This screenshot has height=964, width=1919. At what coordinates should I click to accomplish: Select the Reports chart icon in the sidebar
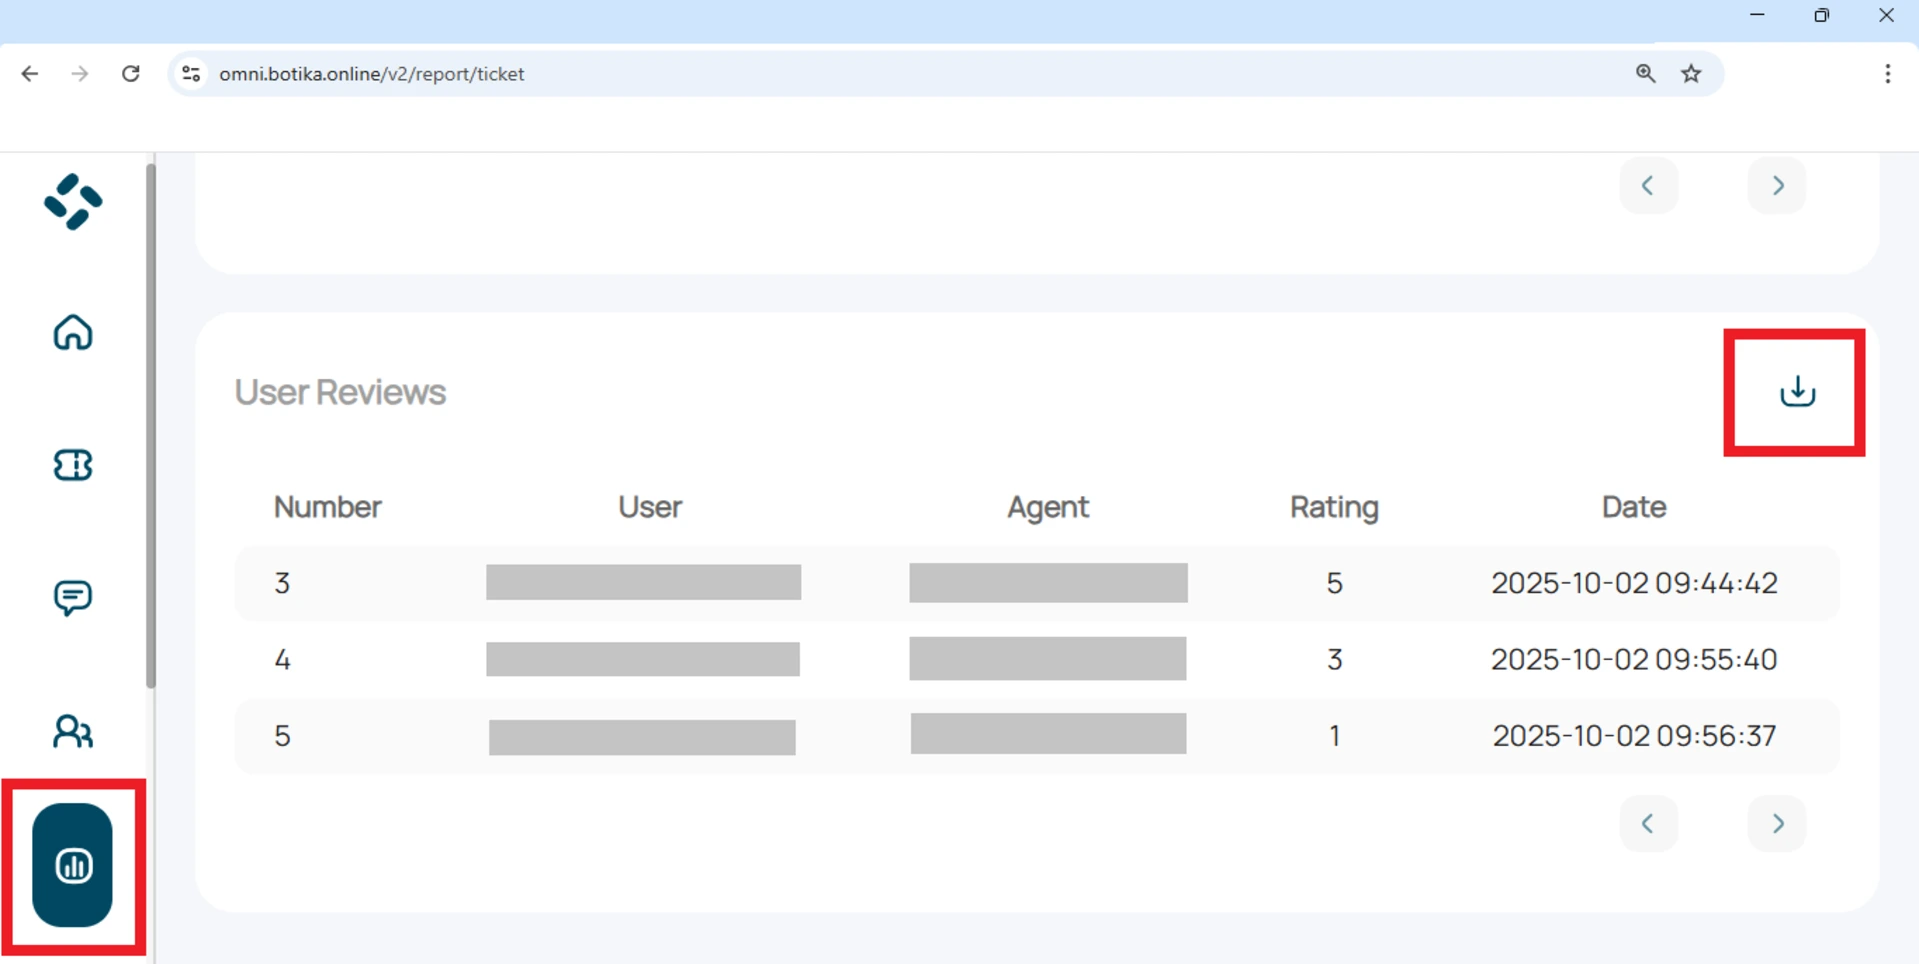click(x=73, y=865)
